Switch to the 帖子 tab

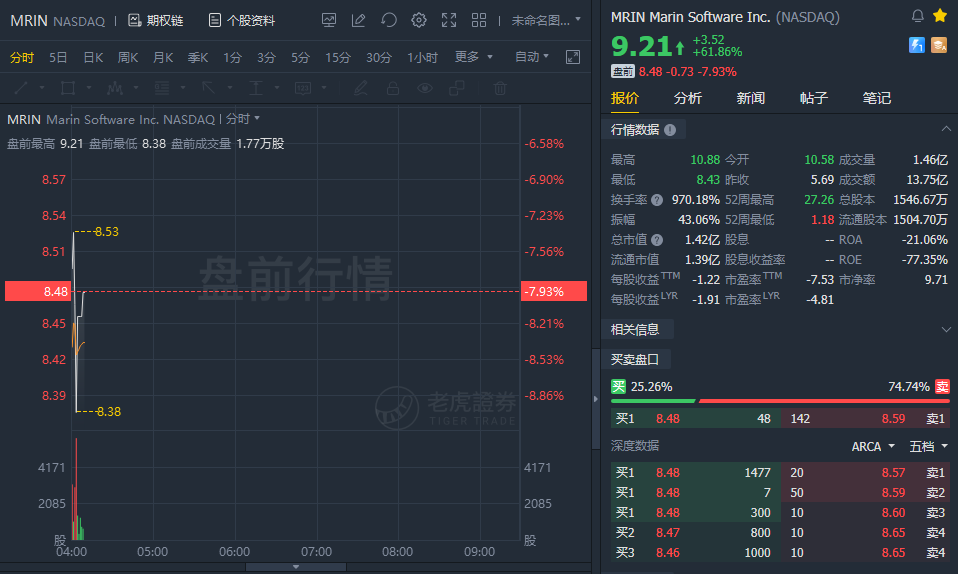point(813,98)
